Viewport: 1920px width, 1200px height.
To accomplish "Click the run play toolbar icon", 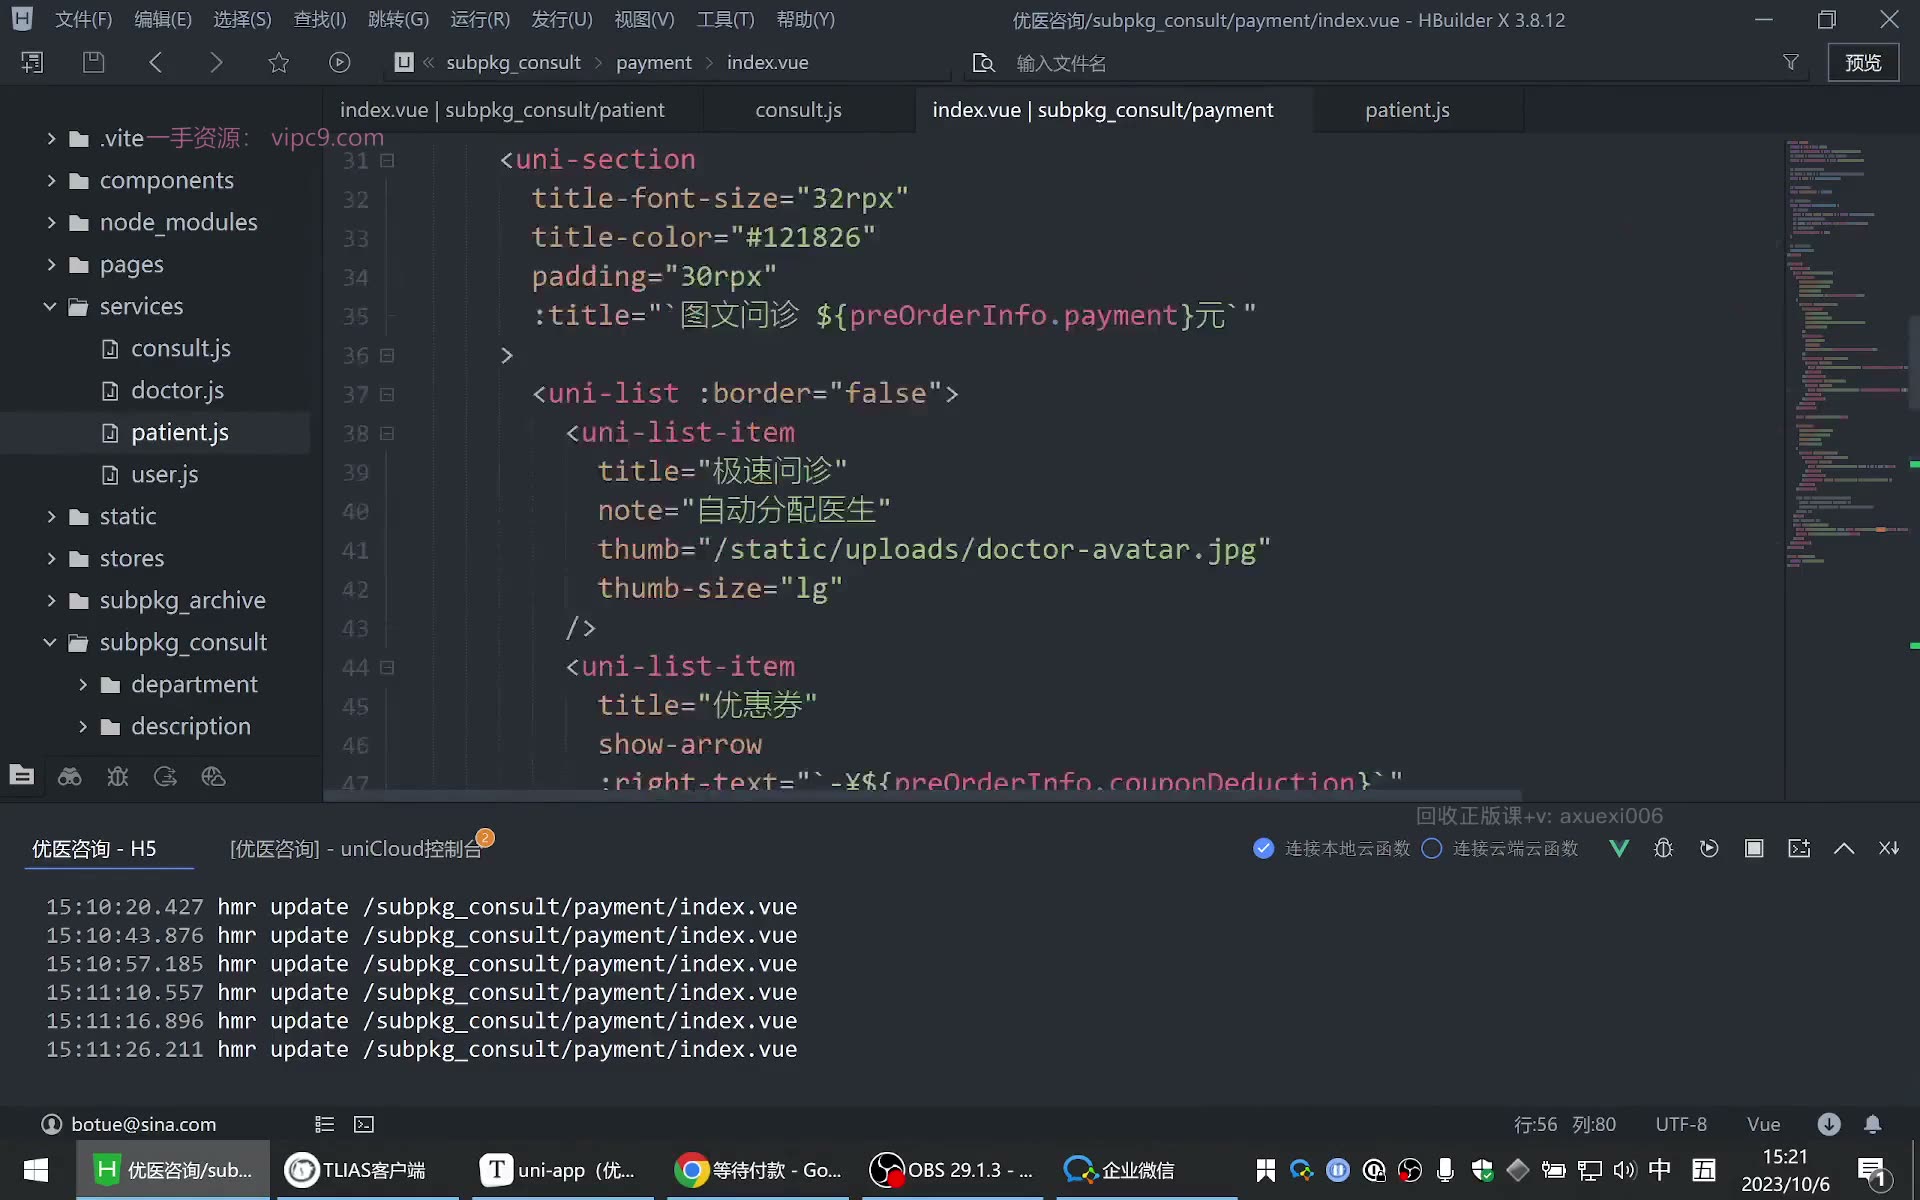I will [x=340, y=62].
